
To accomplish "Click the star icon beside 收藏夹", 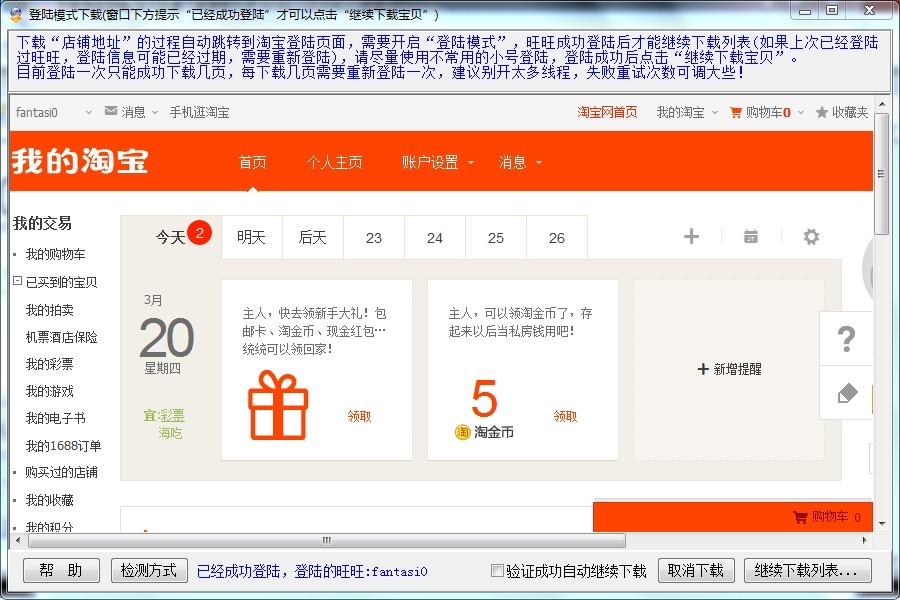I will [x=822, y=113].
